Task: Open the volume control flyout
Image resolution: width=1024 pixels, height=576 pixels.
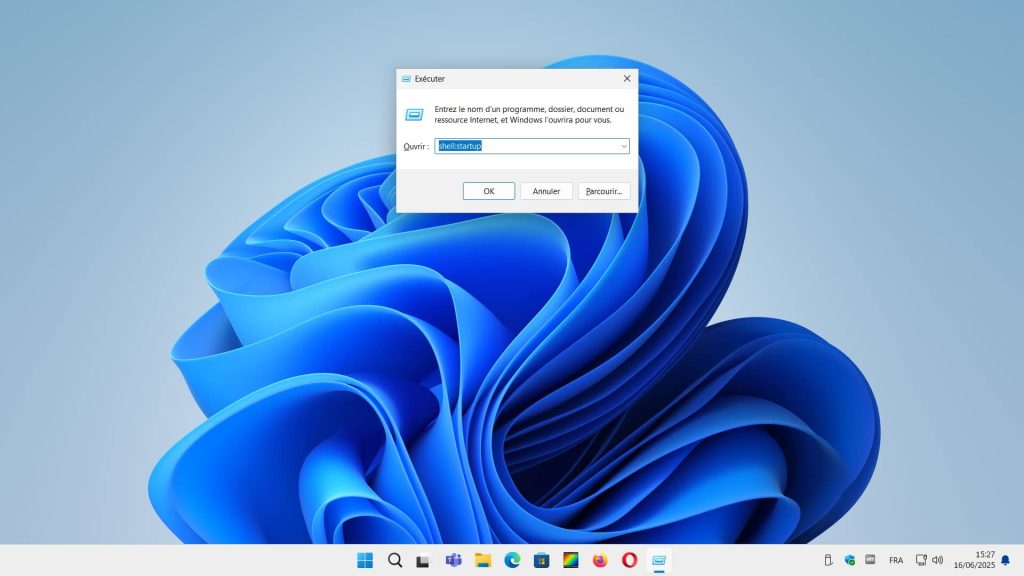Action: click(x=937, y=561)
